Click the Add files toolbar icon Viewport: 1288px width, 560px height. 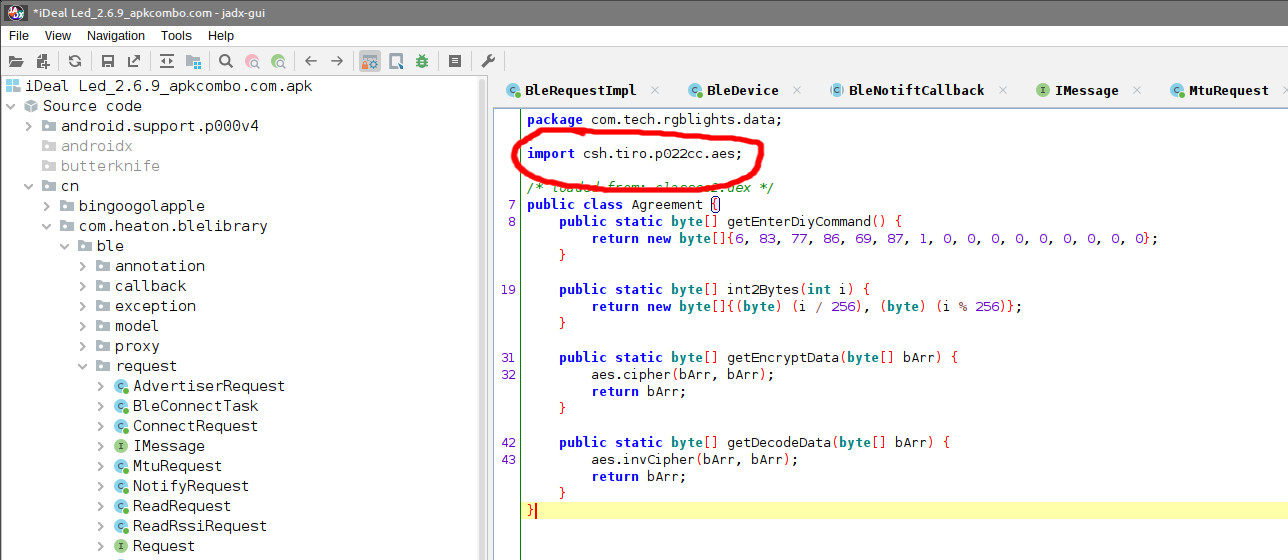click(x=43, y=61)
